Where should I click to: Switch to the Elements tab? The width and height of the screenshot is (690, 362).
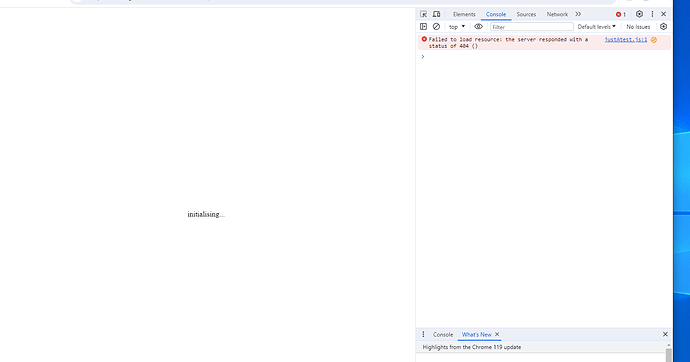tap(464, 15)
